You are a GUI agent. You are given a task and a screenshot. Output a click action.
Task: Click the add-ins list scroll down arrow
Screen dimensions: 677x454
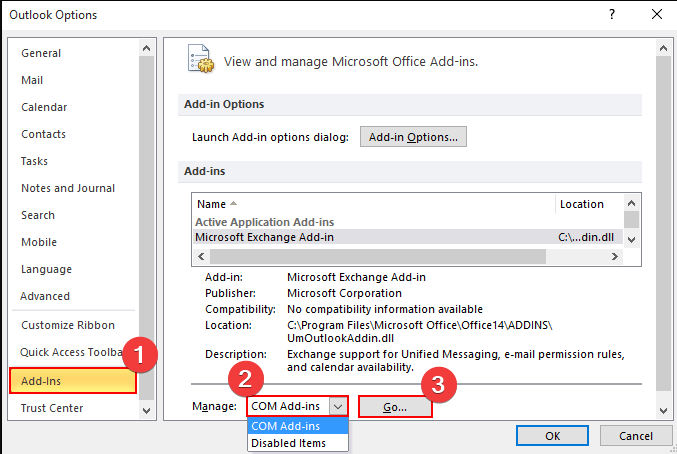click(631, 240)
